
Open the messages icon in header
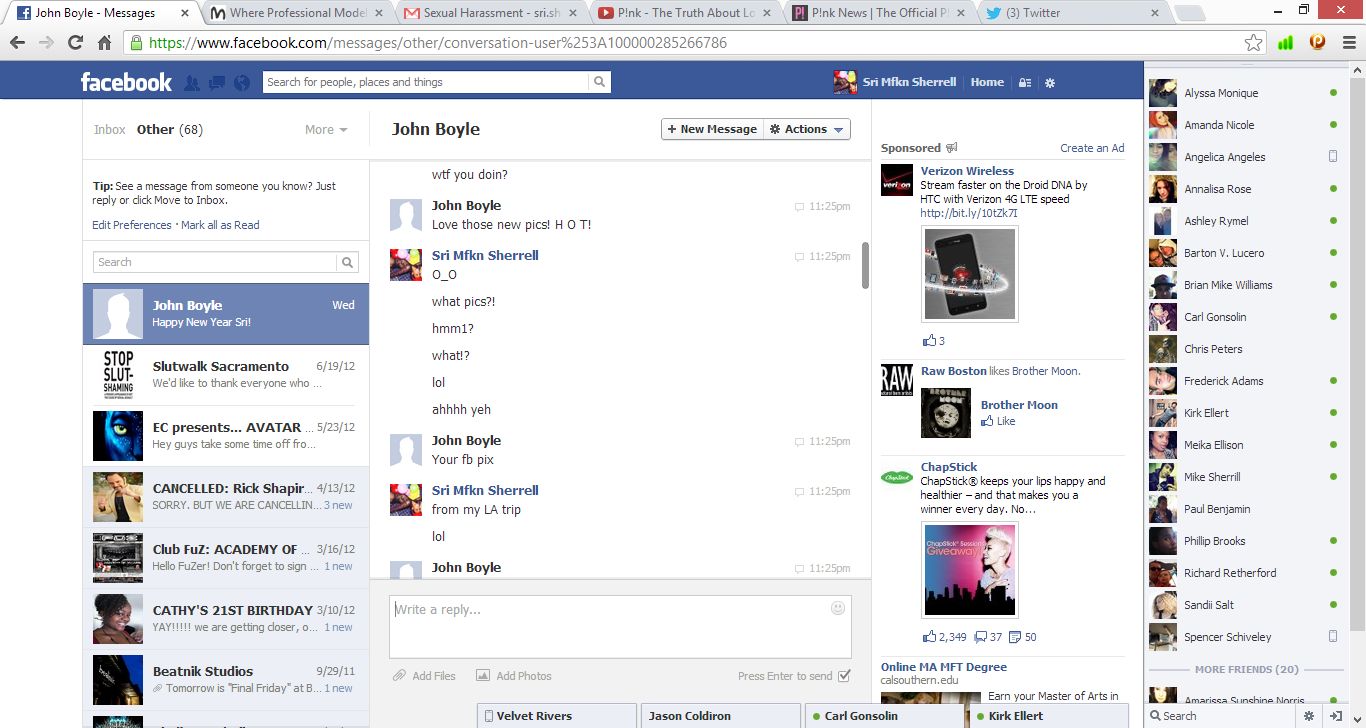pos(216,83)
